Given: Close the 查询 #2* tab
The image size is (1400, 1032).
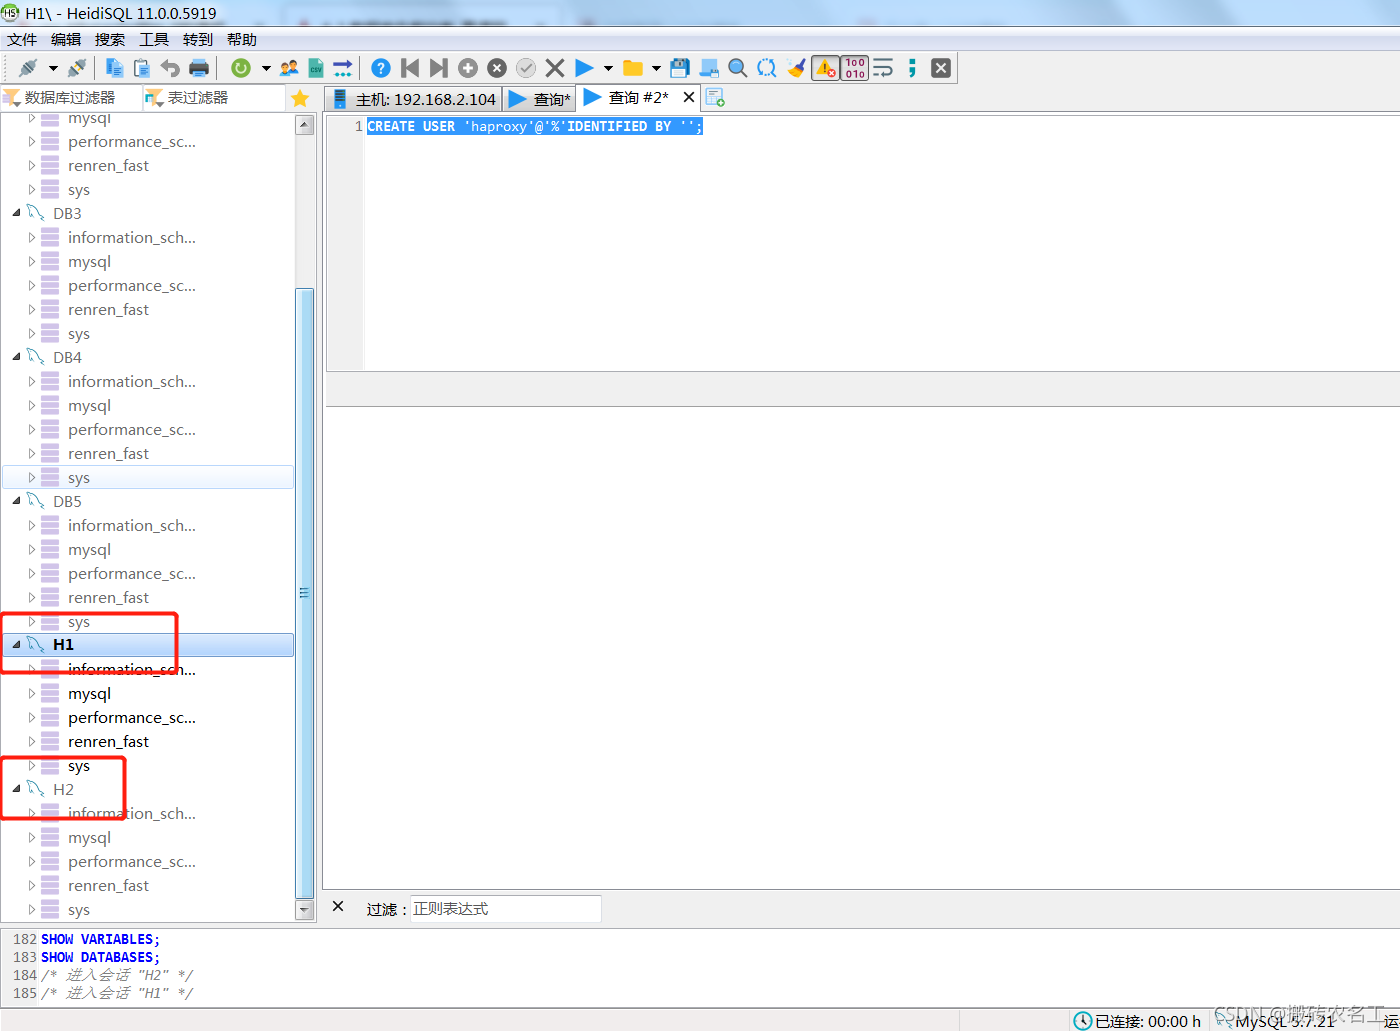Looking at the screenshot, I should (689, 97).
